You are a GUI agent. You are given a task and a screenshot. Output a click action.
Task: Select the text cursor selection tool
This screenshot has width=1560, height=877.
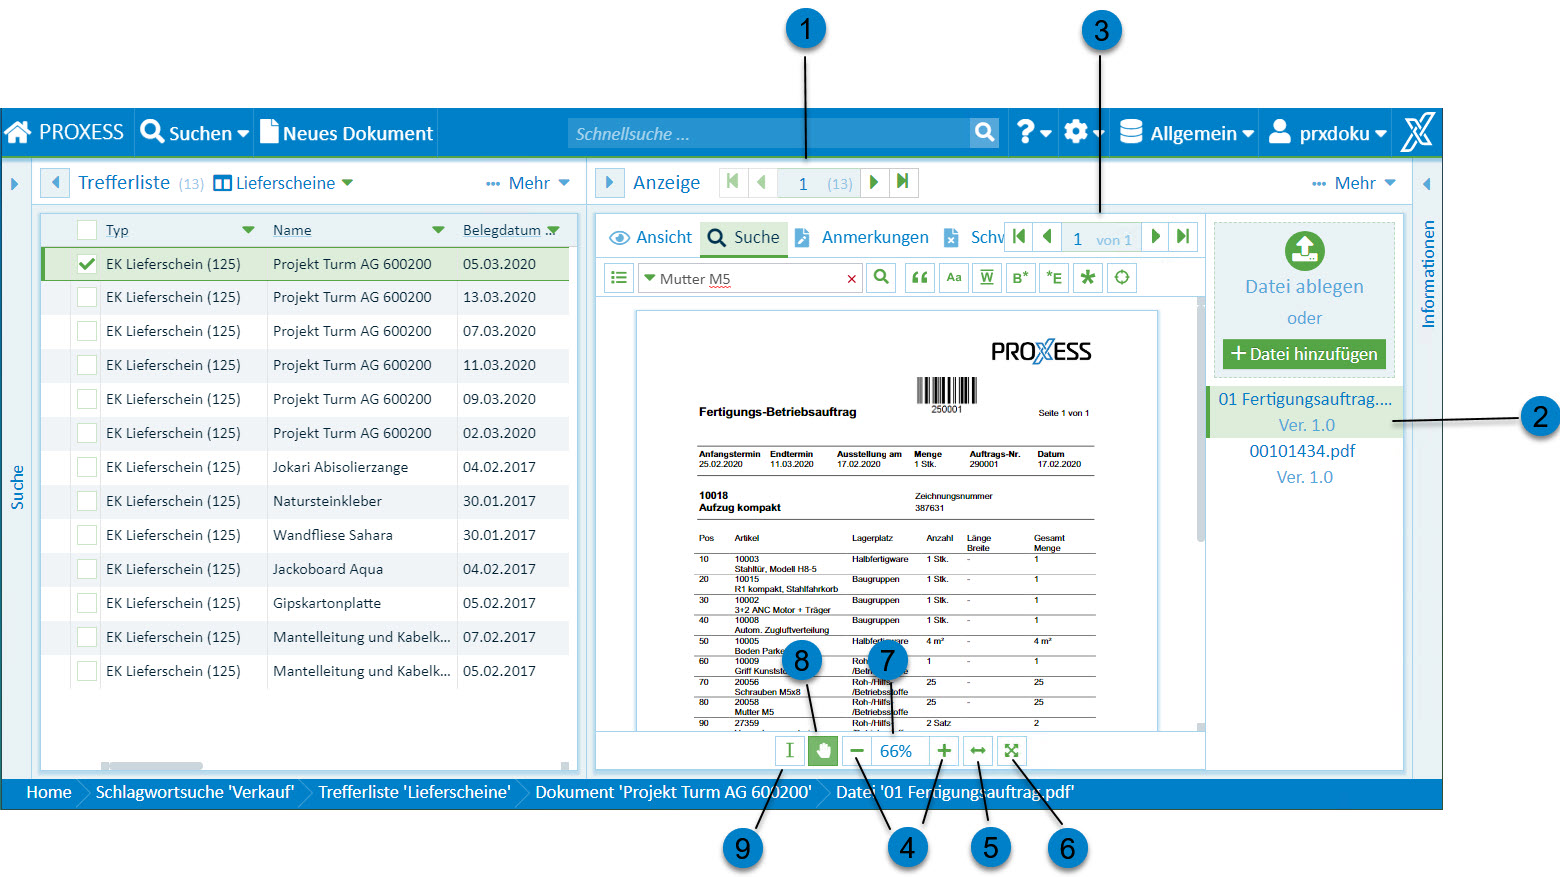pos(789,751)
